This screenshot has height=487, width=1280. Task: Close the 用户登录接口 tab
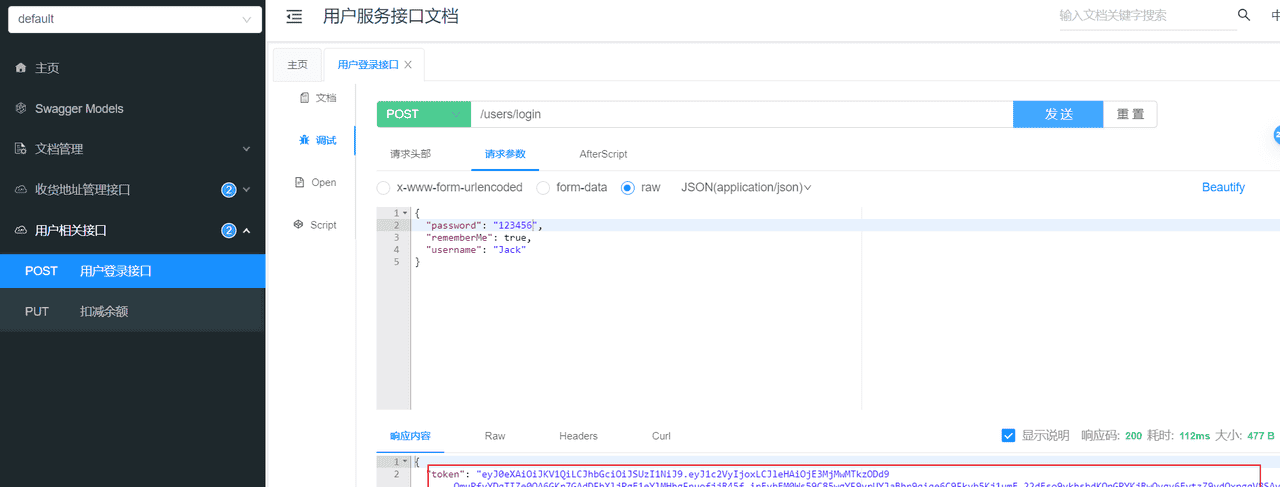408,65
